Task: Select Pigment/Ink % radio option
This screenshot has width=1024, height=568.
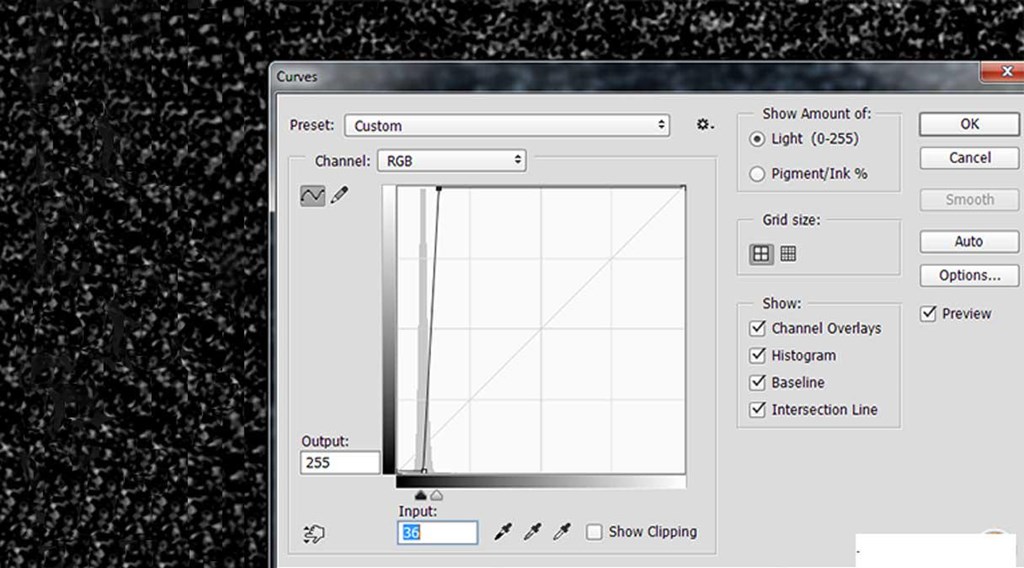Action: coord(757,174)
